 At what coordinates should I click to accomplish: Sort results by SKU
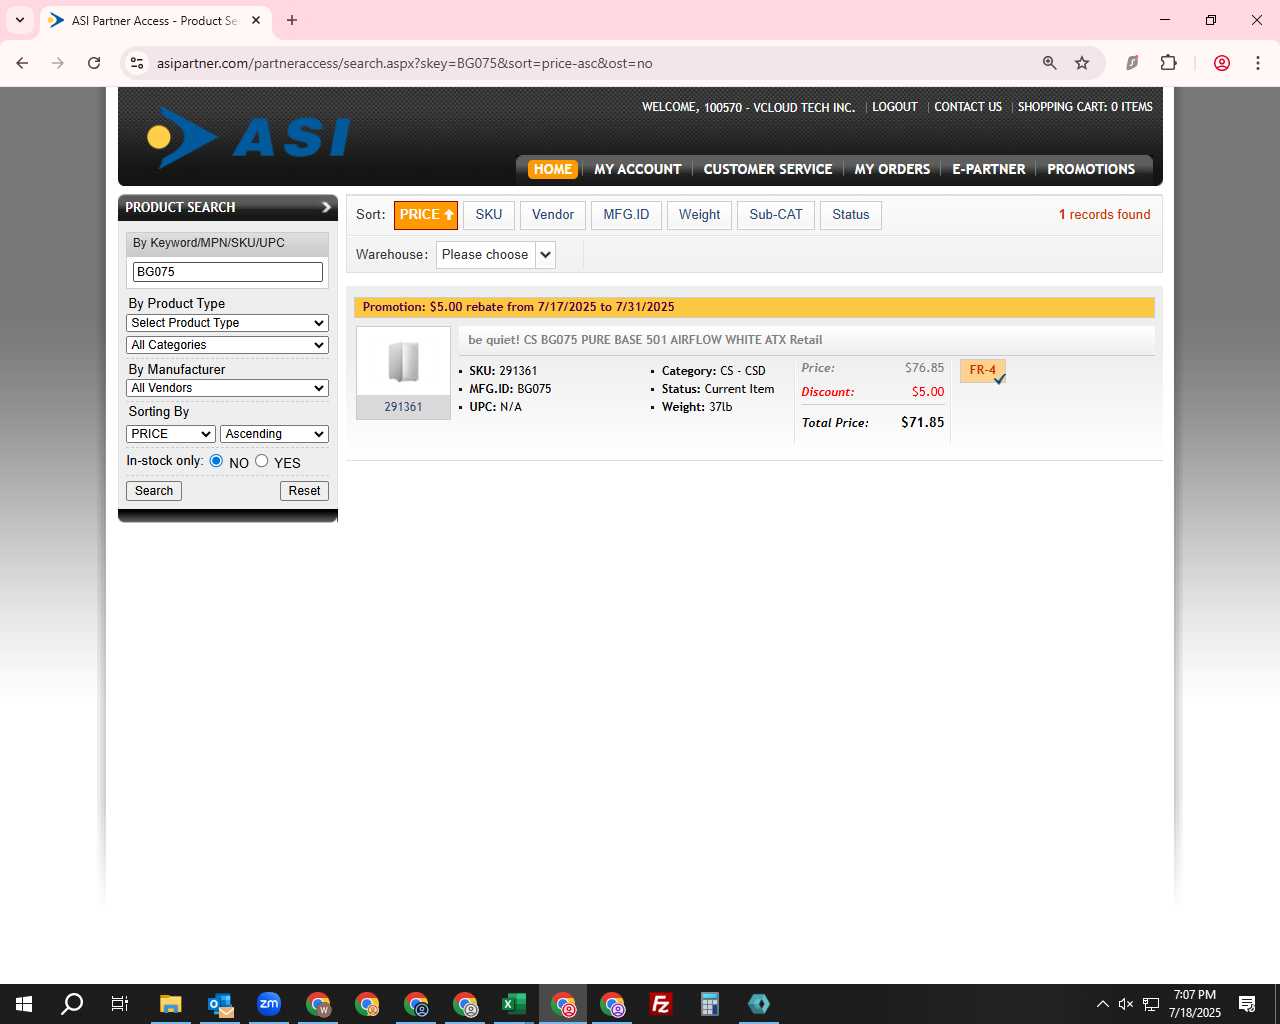point(489,215)
